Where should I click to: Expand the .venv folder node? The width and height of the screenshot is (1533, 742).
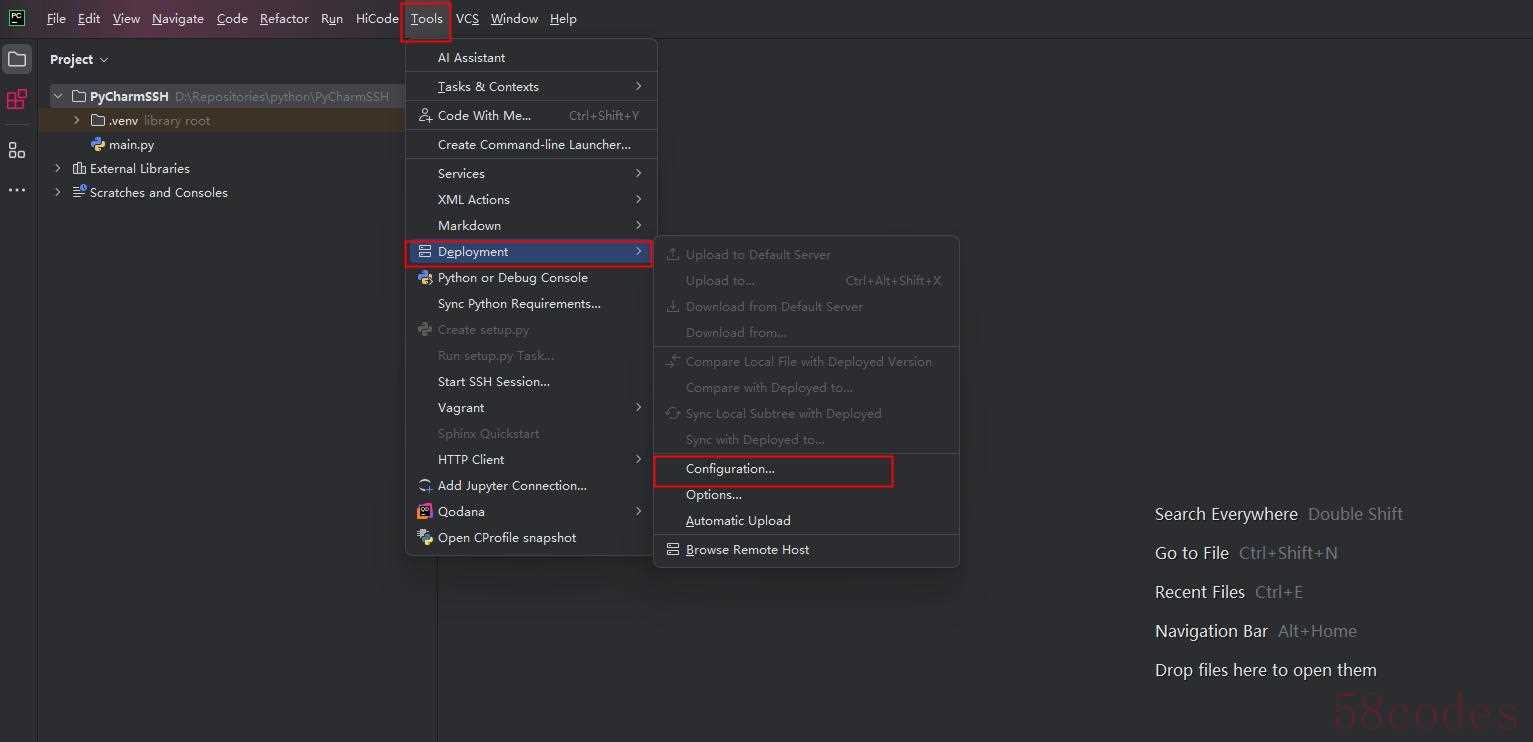pos(77,121)
